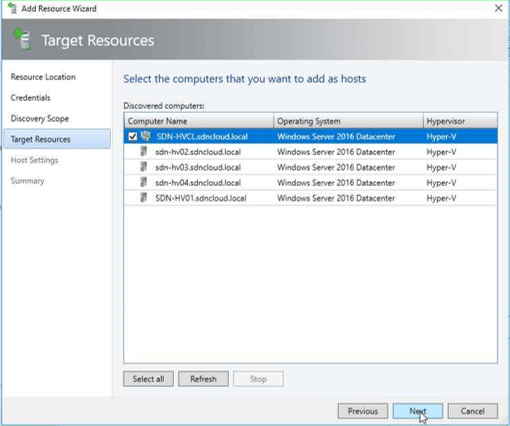Select SDN-HV01.sdncloud.local computer name

click(201, 198)
